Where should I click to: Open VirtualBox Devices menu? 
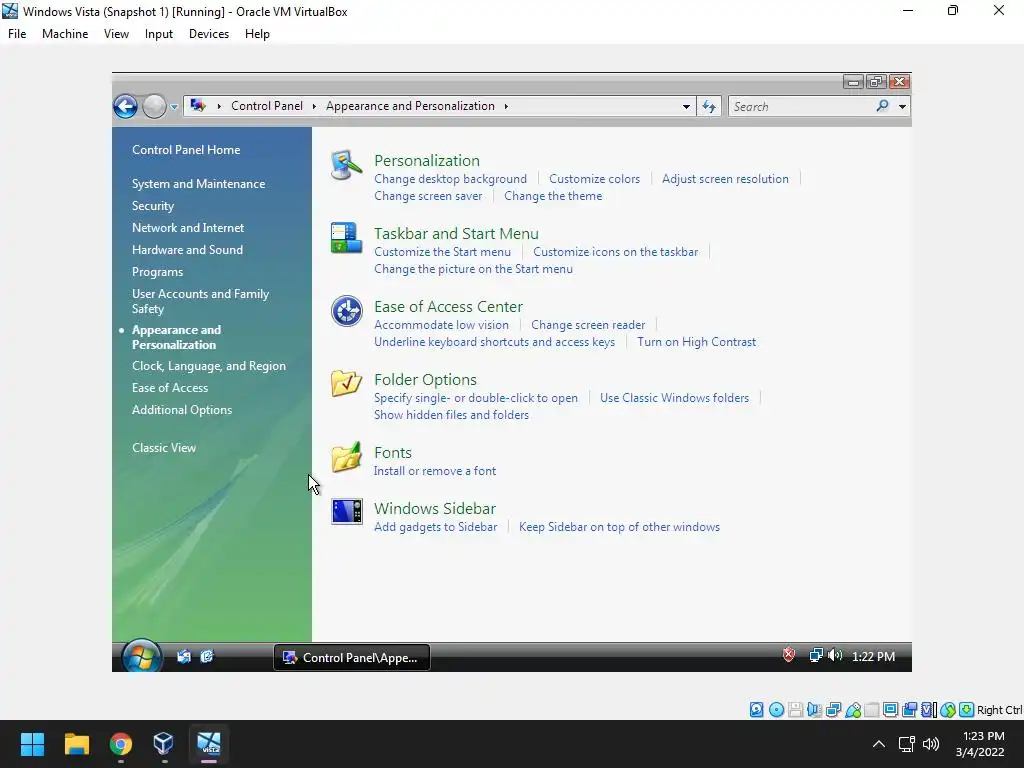[x=209, y=34]
